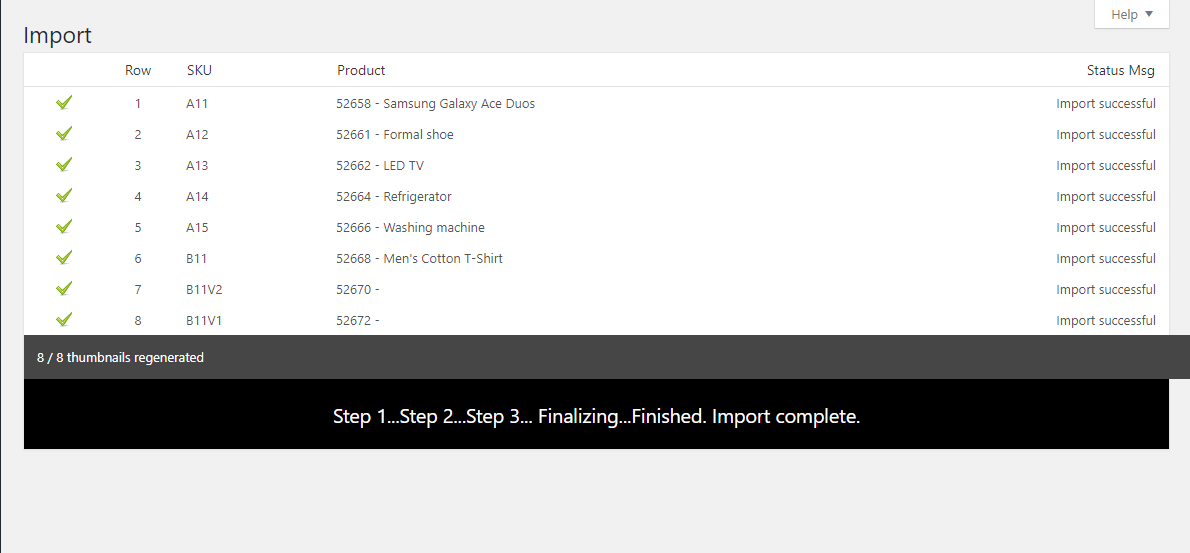
Task: Click the Help dropdown arrow
Action: [1148, 14]
